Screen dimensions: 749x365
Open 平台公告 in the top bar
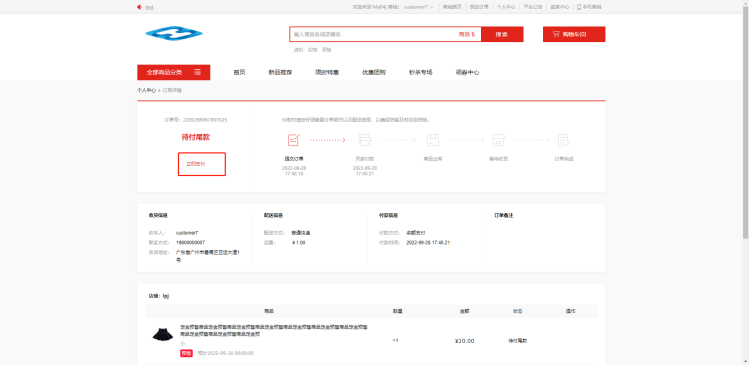(x=533, y=7)
